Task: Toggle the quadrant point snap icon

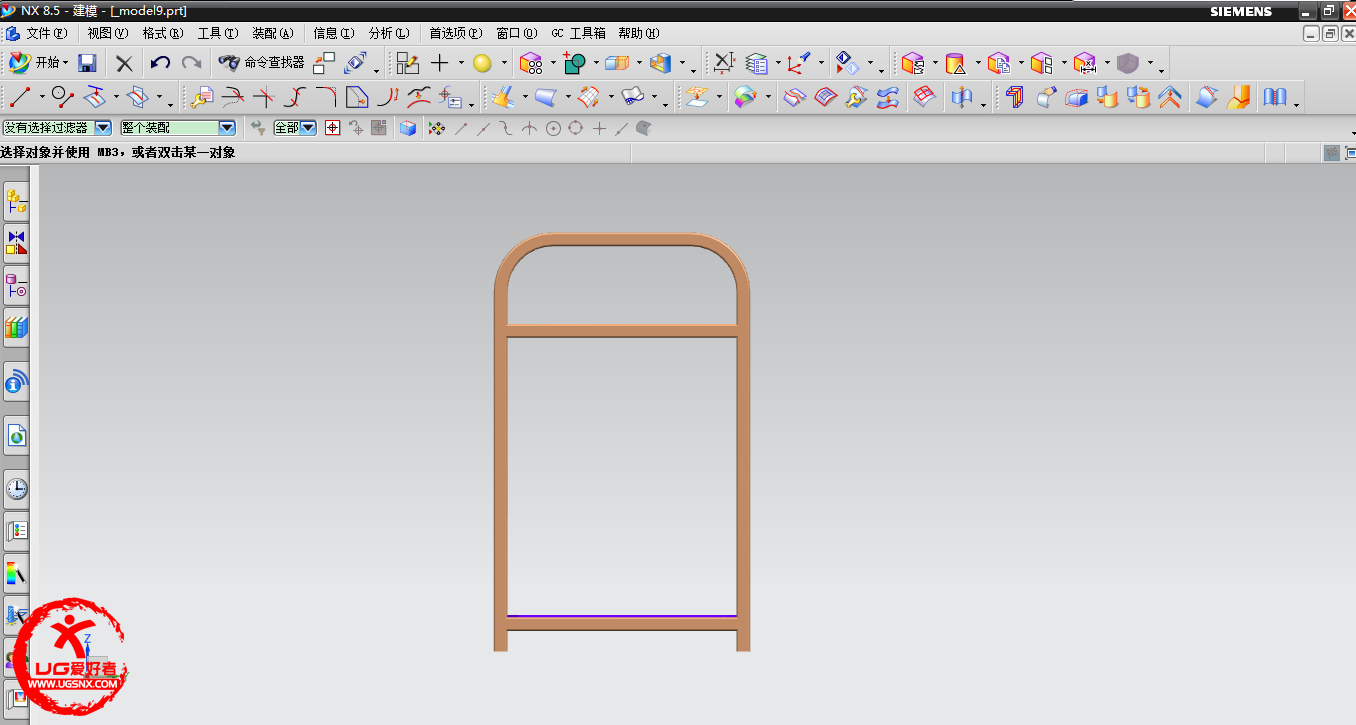Action: (x=575, y=128)
